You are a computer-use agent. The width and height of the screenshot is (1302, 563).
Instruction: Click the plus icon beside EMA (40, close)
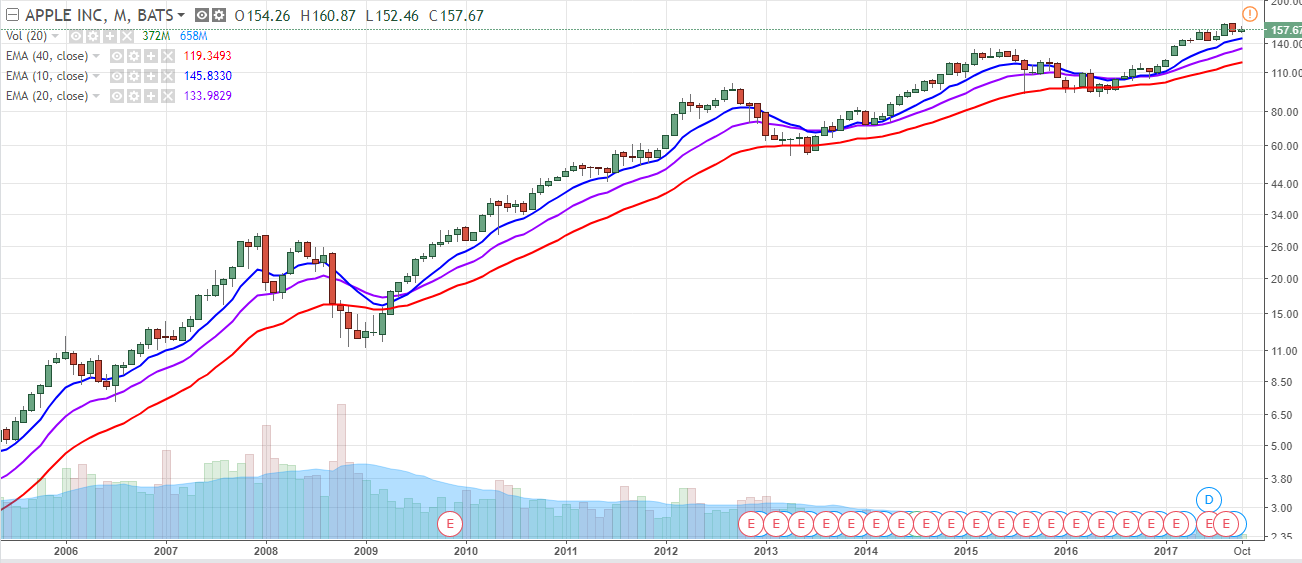click(150, 56)
